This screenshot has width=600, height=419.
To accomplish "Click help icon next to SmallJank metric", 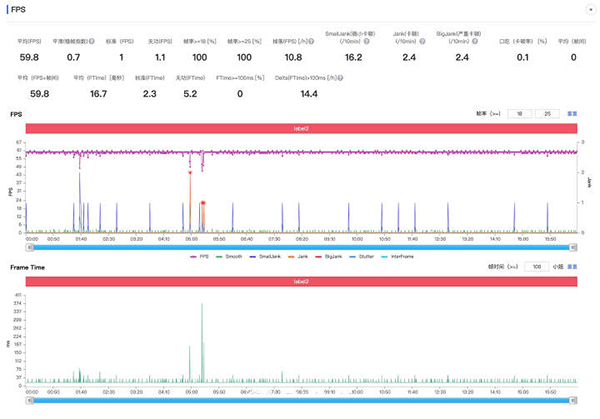I will click(367, 42).
